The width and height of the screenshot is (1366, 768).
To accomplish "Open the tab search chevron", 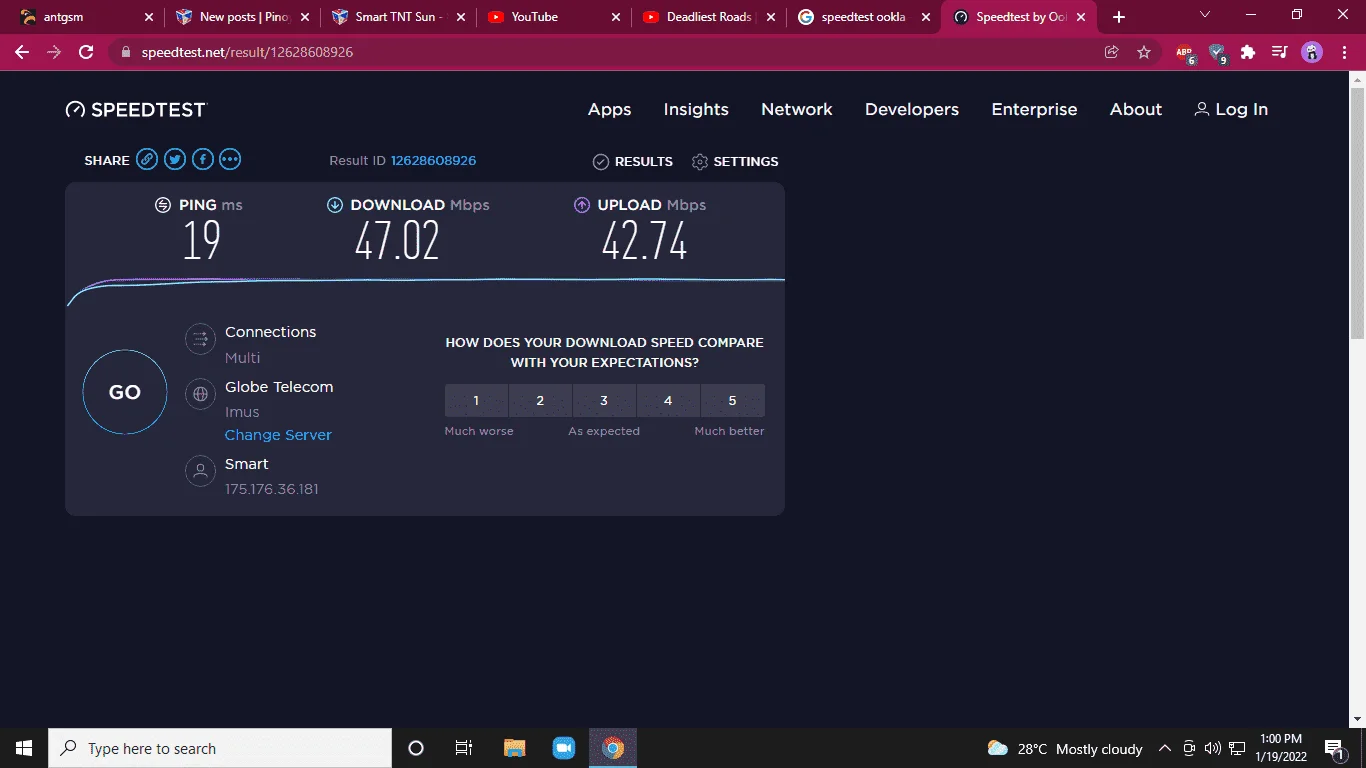I will click(1205, 15).
